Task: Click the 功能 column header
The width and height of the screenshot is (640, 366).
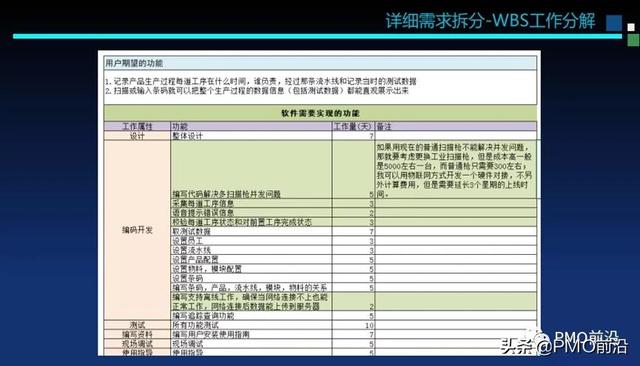Action: pos(251,126)
